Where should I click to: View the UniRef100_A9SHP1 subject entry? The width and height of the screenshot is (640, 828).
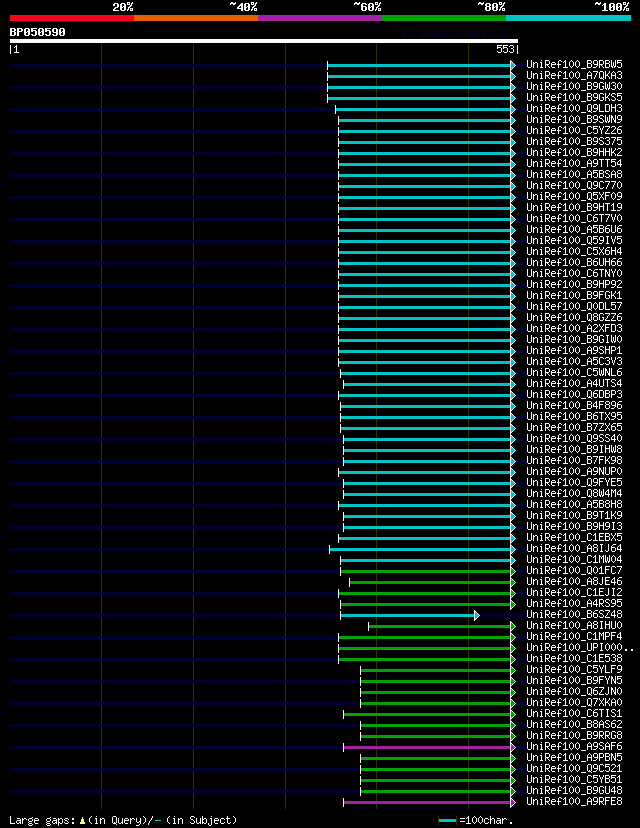574,350
